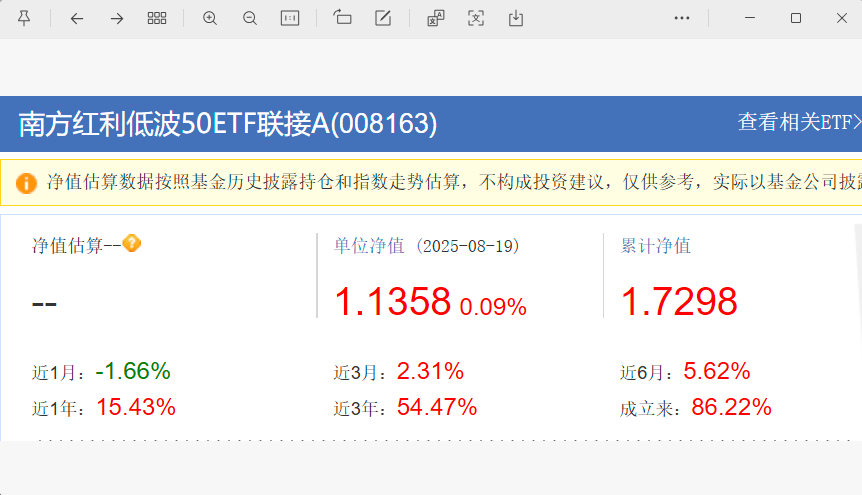Open the 查看相关ETF link
Image resolution: width=862 pixels, height=495 pixels.
[x=799, y=122]
